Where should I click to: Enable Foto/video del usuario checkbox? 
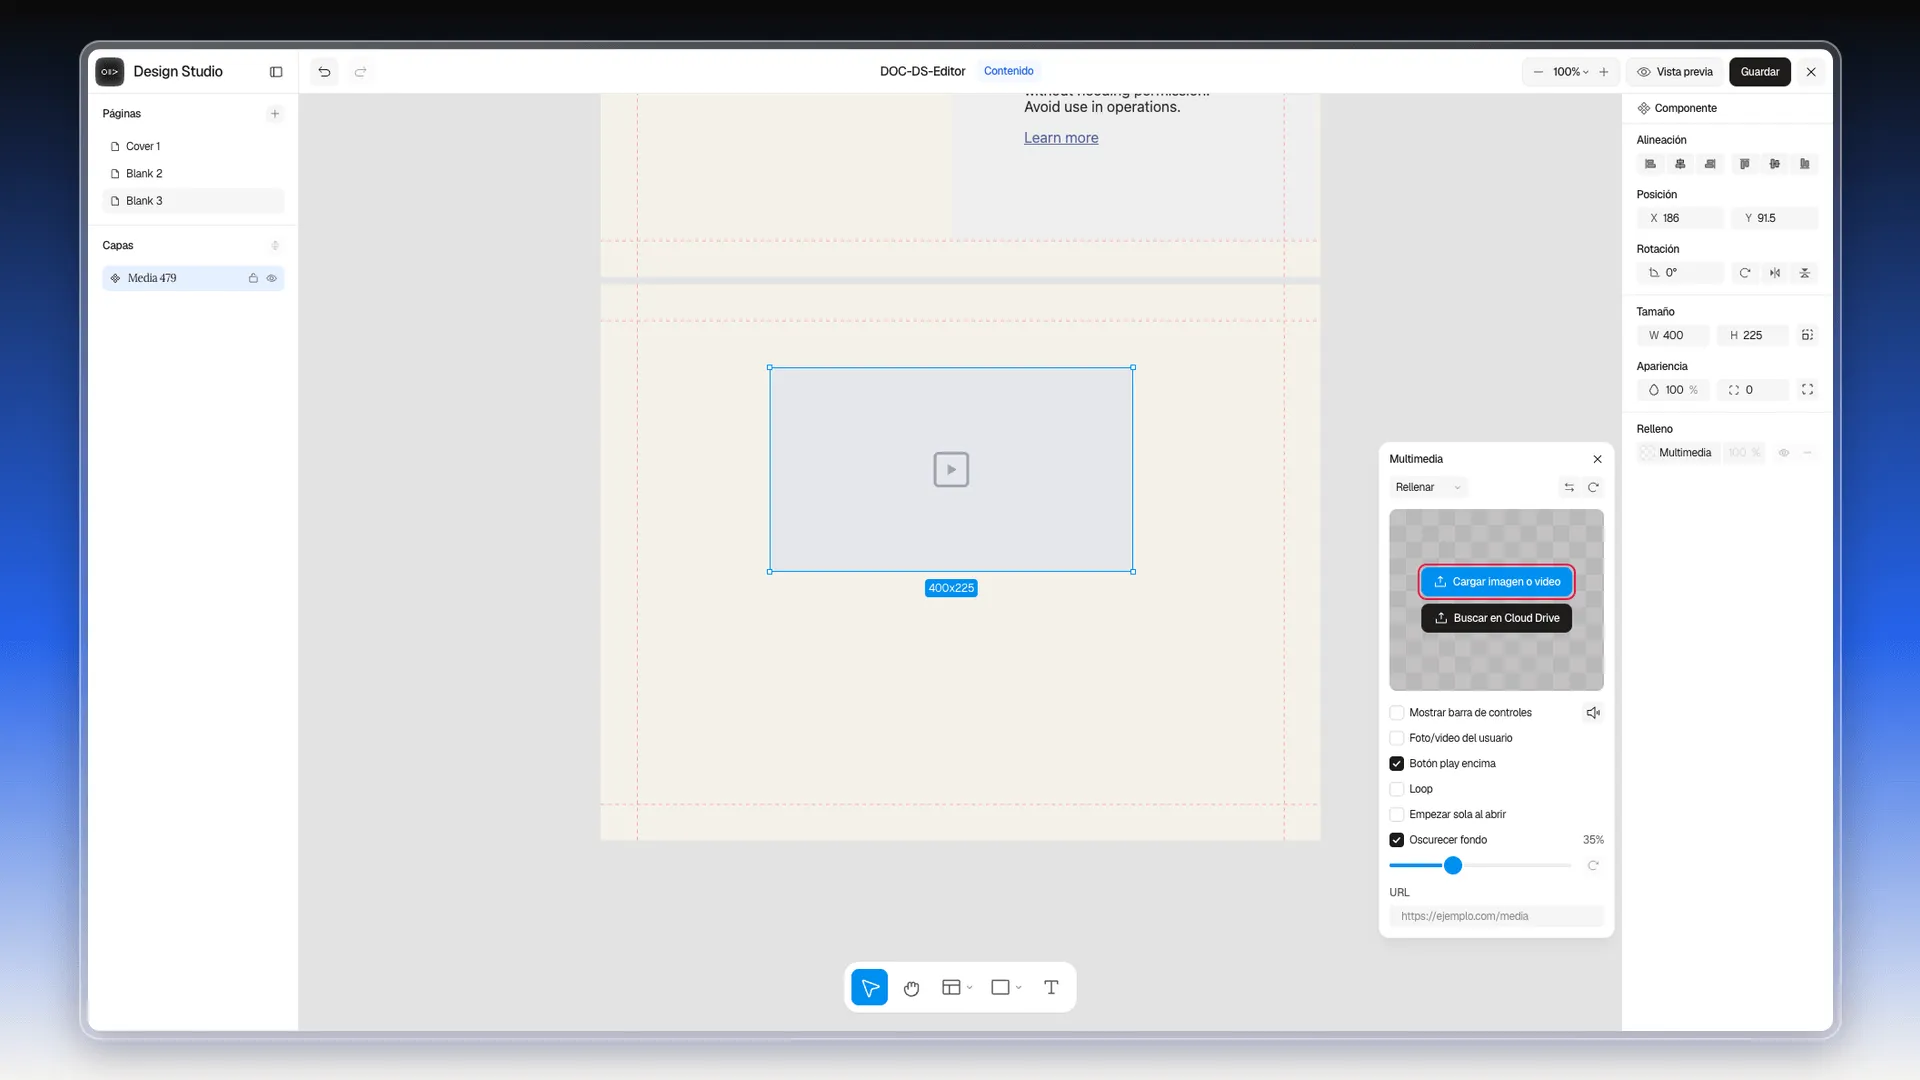point(1397,739)
